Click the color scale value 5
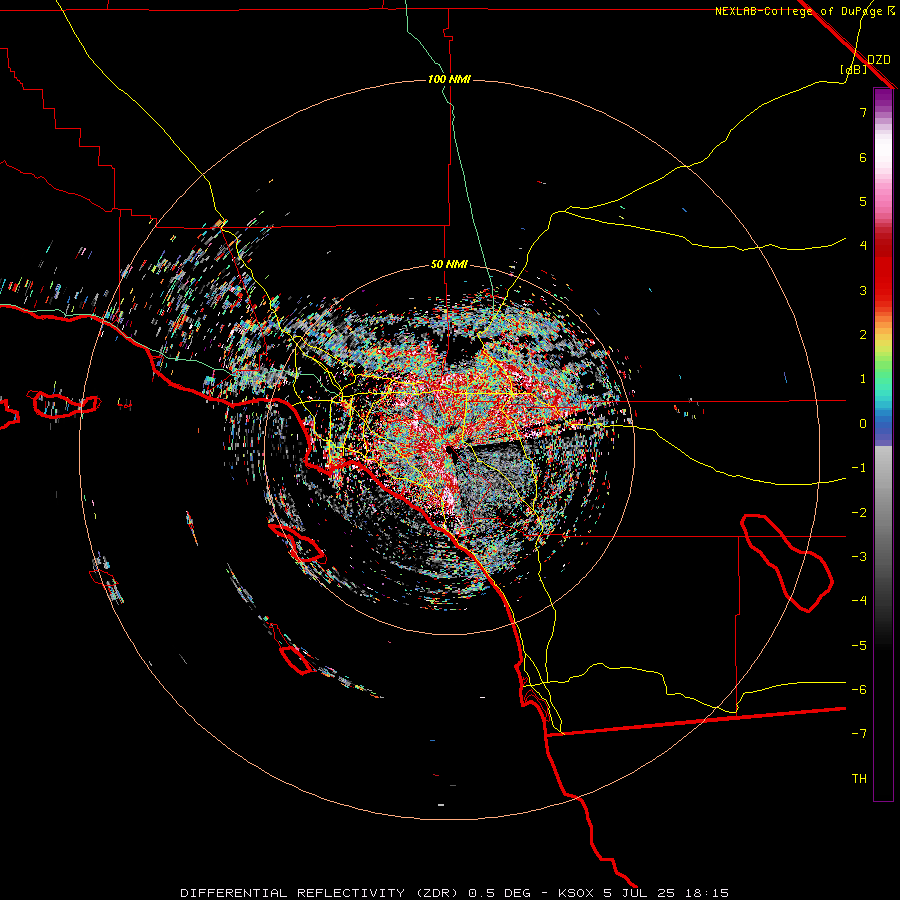The height and width of the screenshot is (900, 900). [863, 201]
